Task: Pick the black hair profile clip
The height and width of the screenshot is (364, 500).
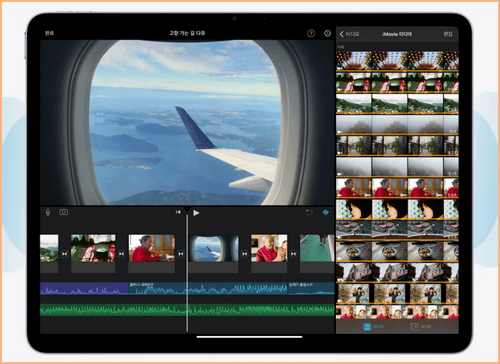Action: (397, 209)
